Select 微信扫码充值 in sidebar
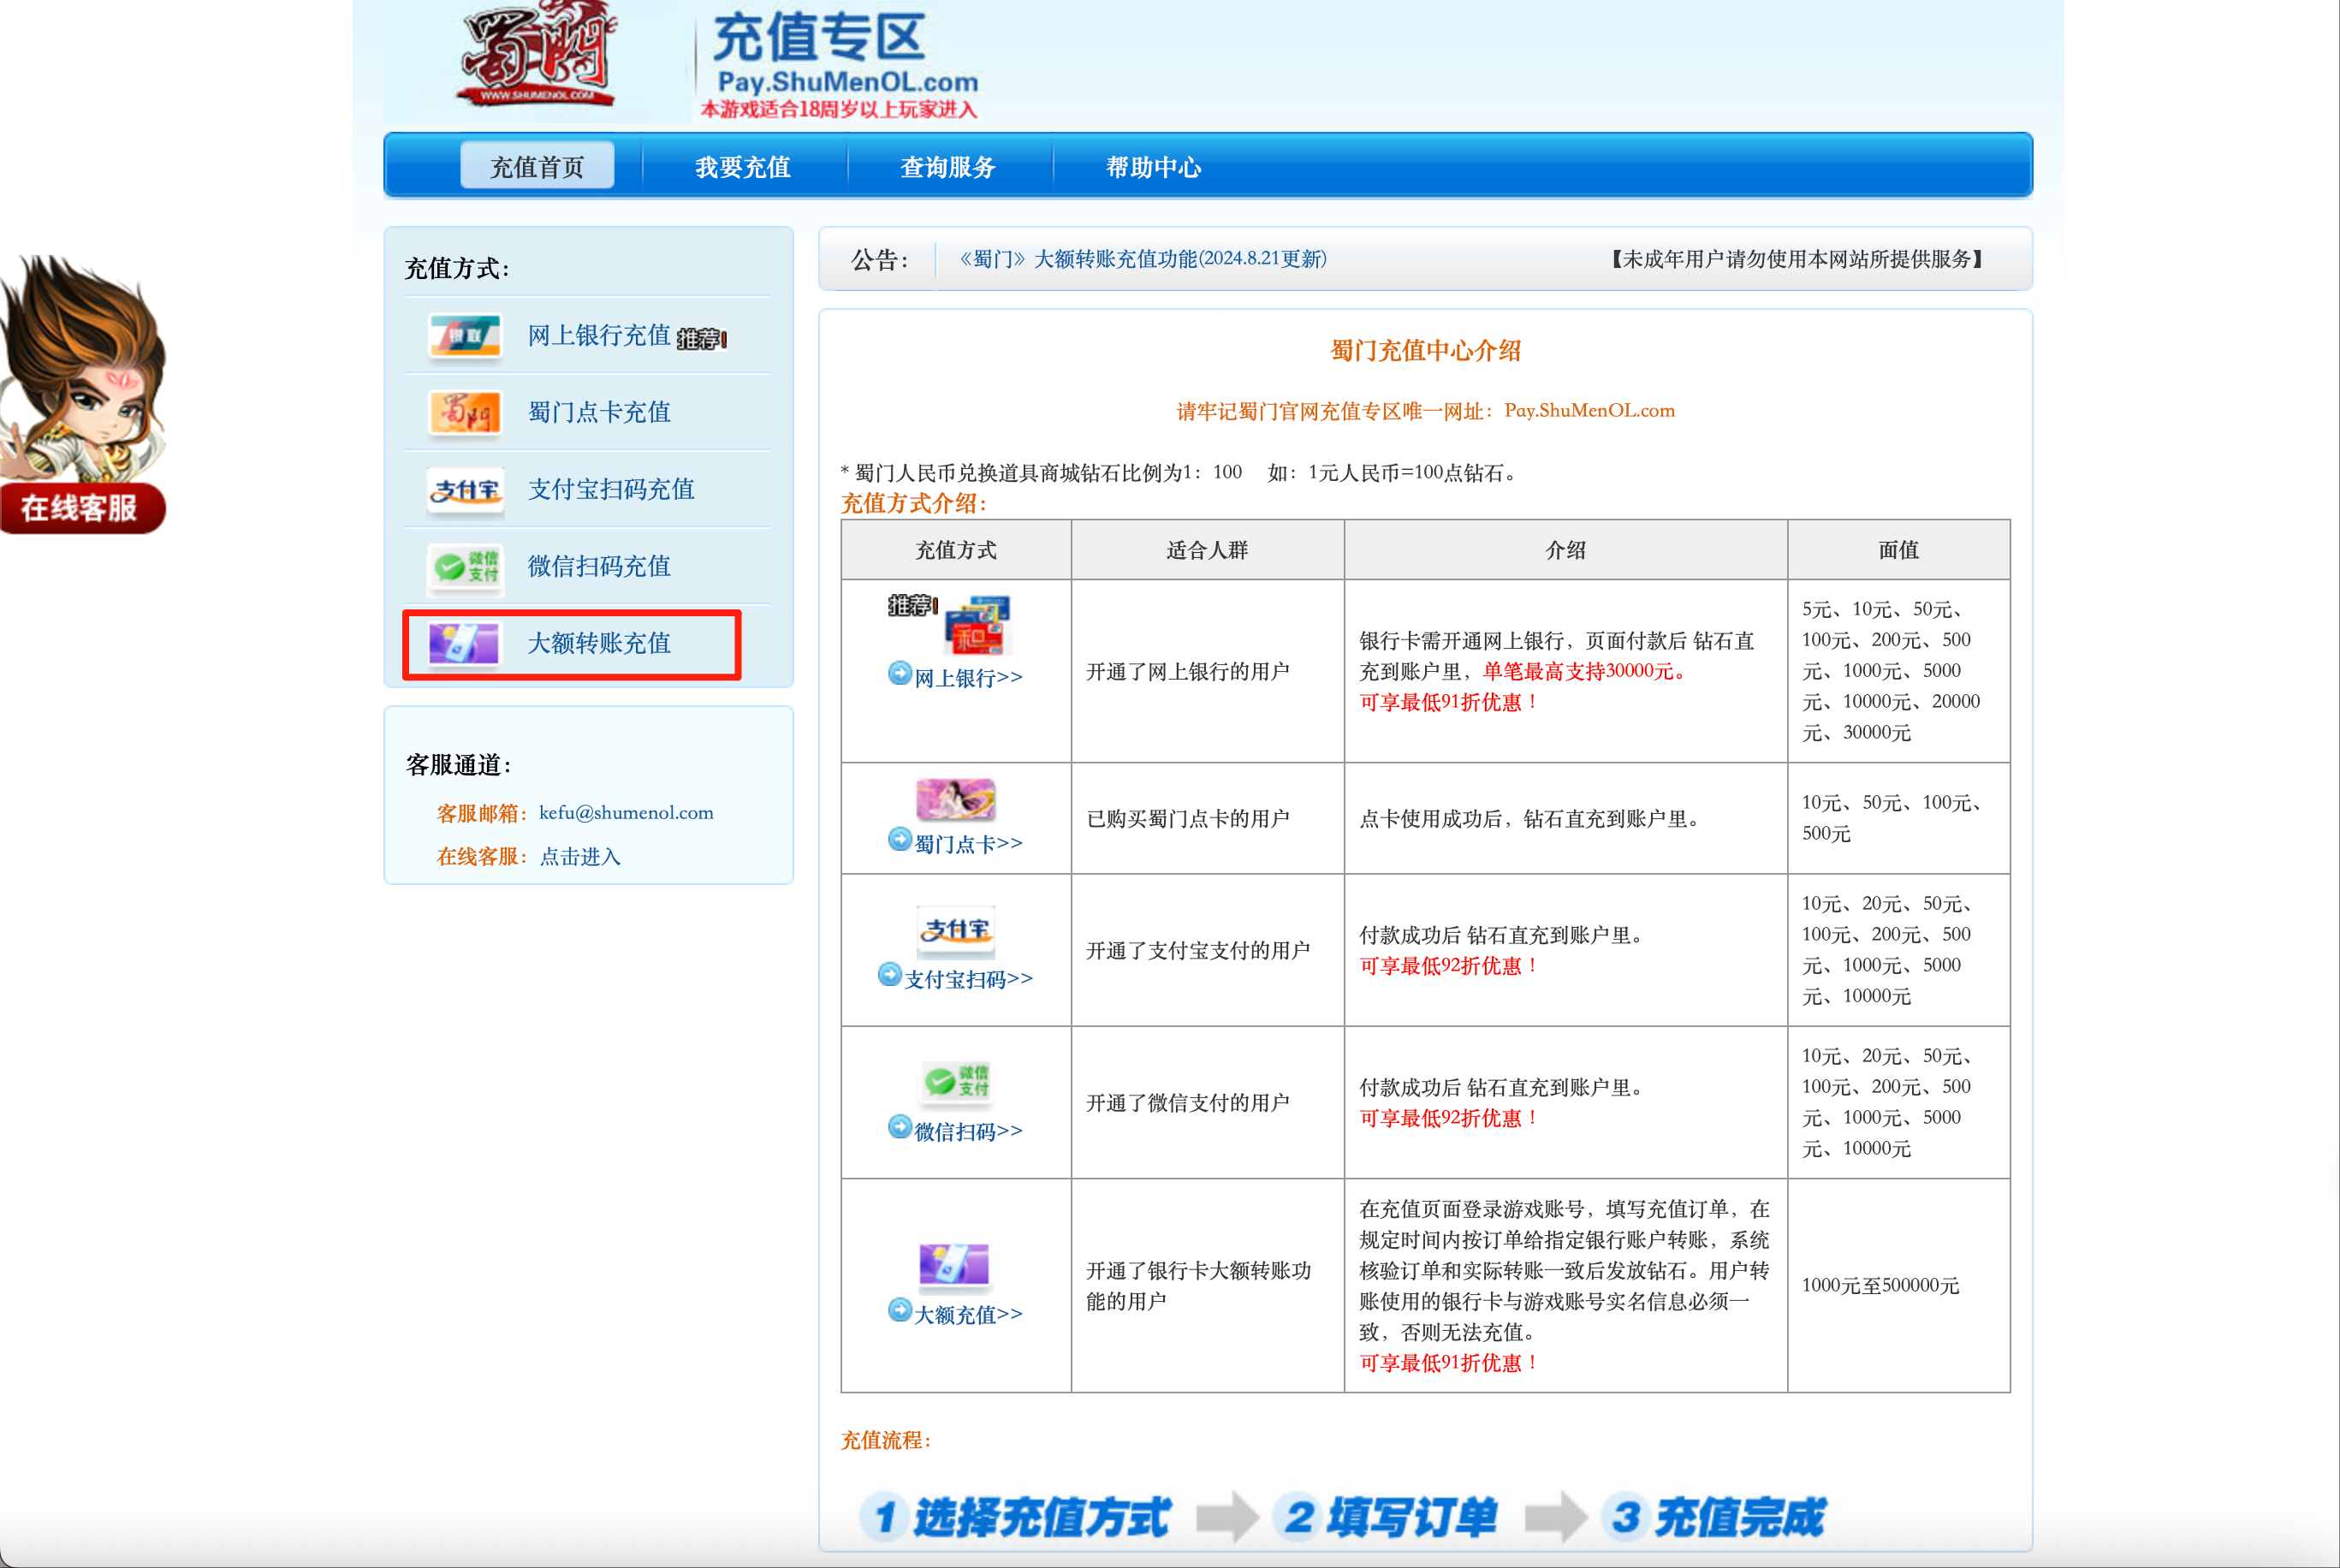This screenshot has width=2340, height=1568. (599, 566)
